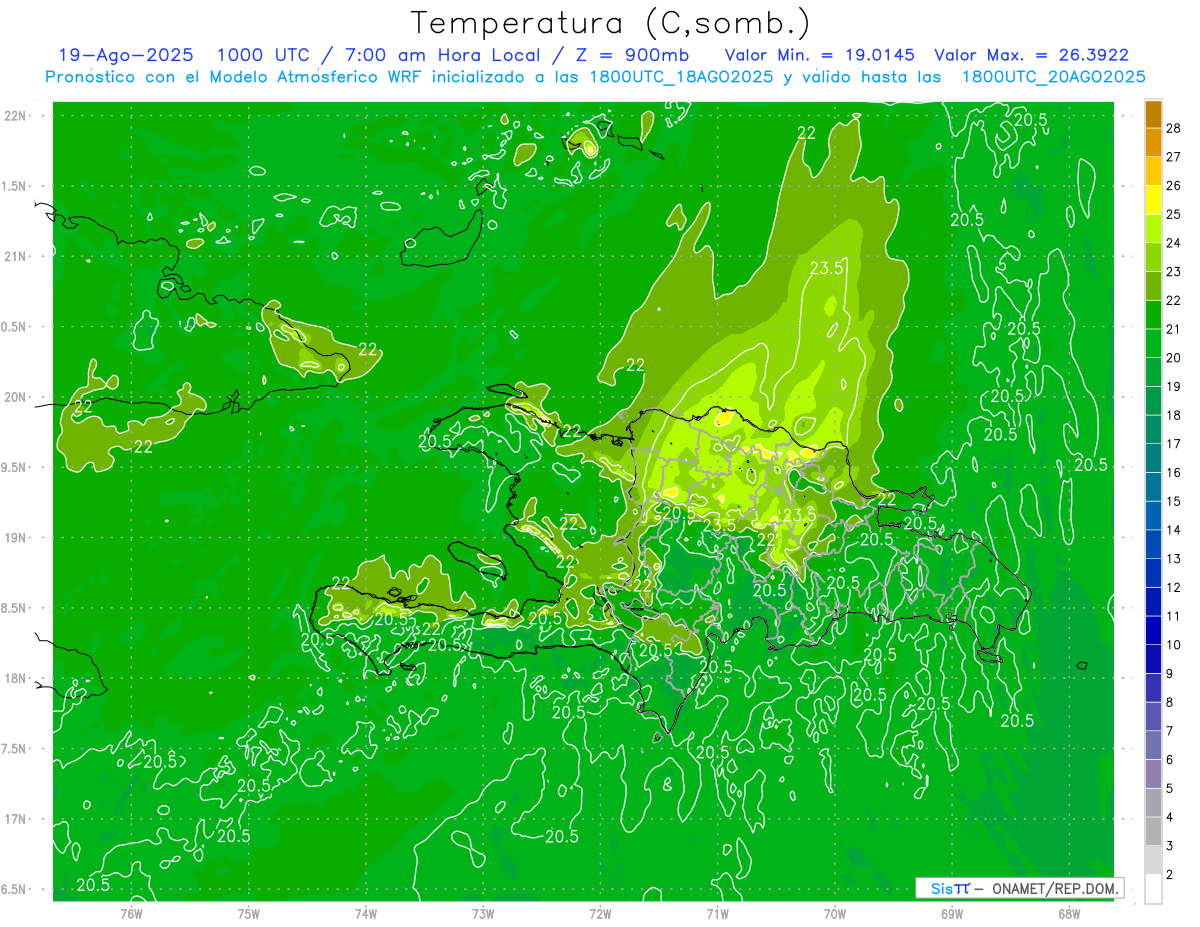Click the "7.5N" latitude axis label
1200x927 pixels.
(15, 749)
